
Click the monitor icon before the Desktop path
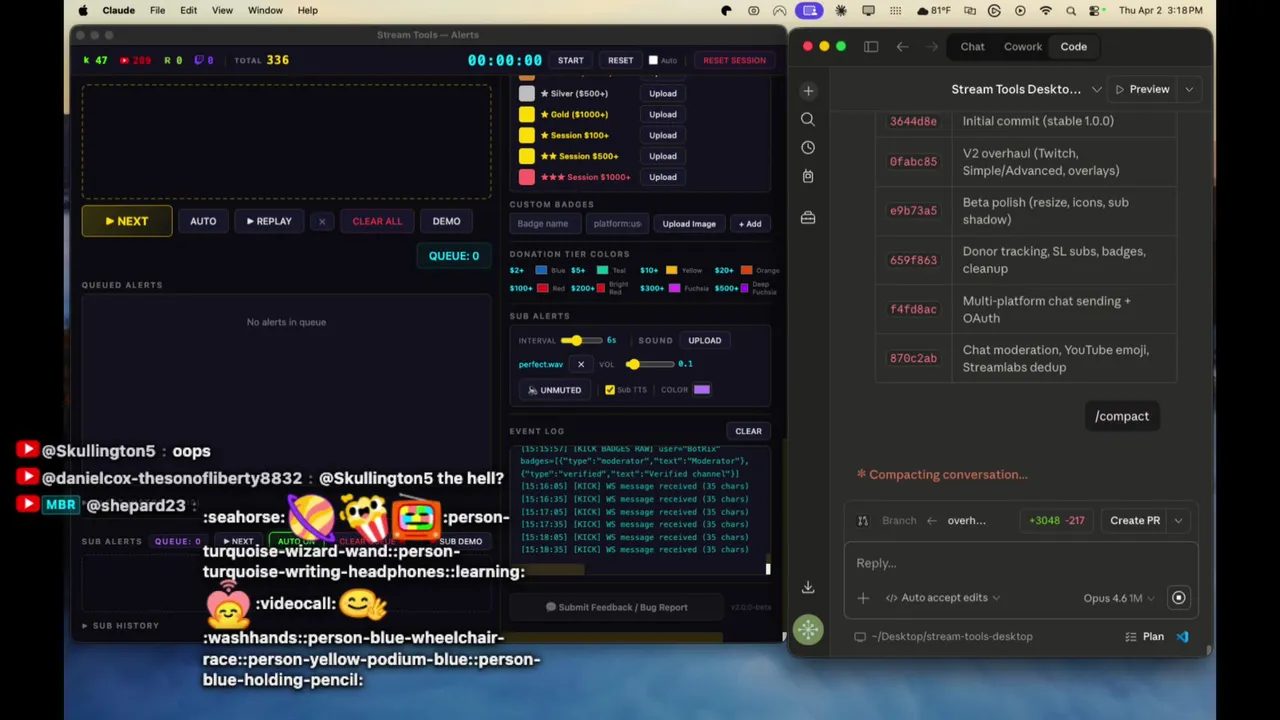coord(860,637)
